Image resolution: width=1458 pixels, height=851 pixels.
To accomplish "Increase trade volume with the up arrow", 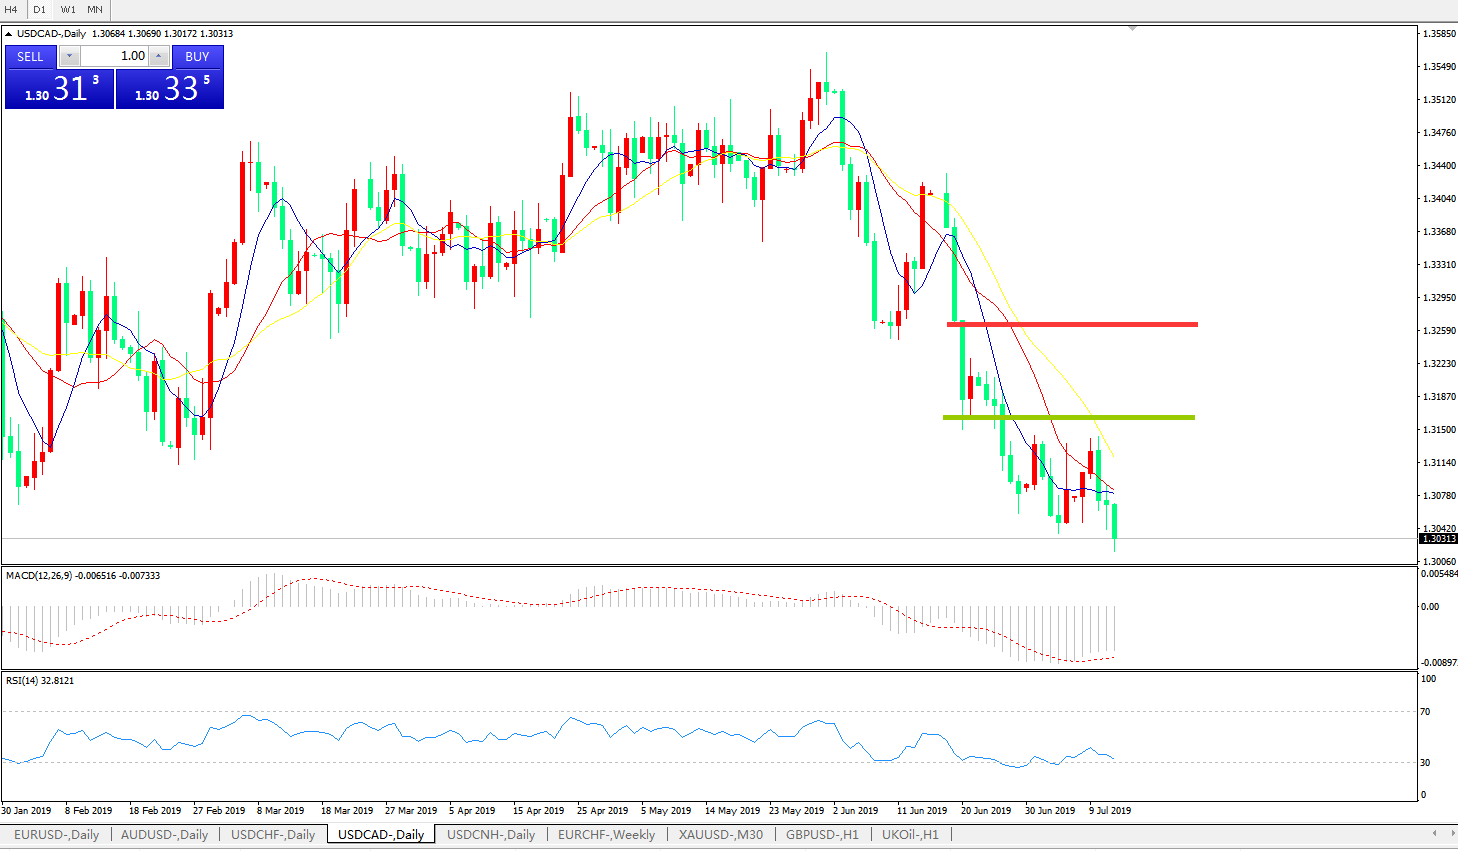I will [158, 56].
